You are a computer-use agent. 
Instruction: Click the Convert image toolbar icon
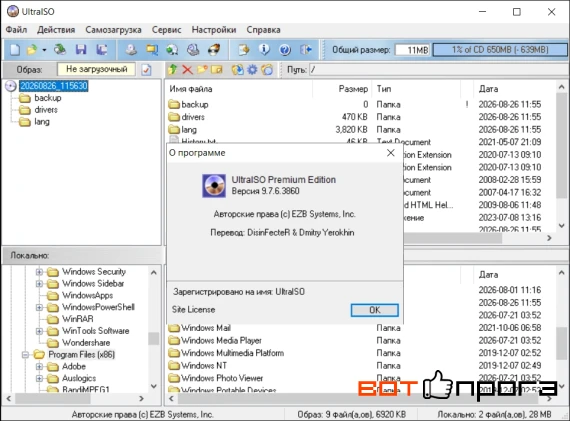tap(172, 49)
